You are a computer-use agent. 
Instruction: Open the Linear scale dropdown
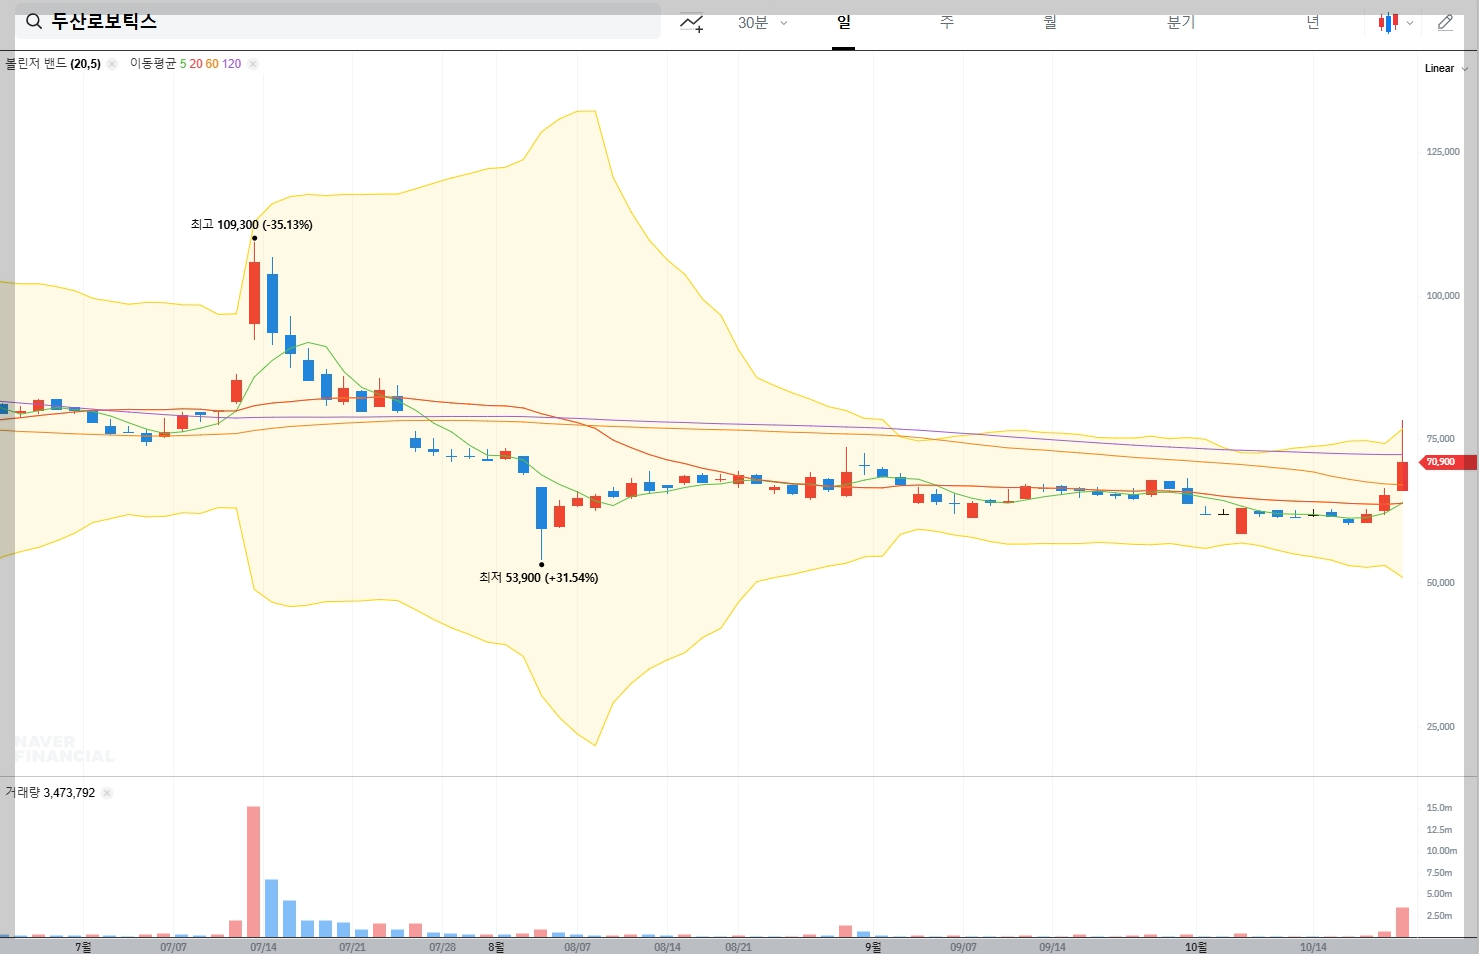(x=1446, y=69)
